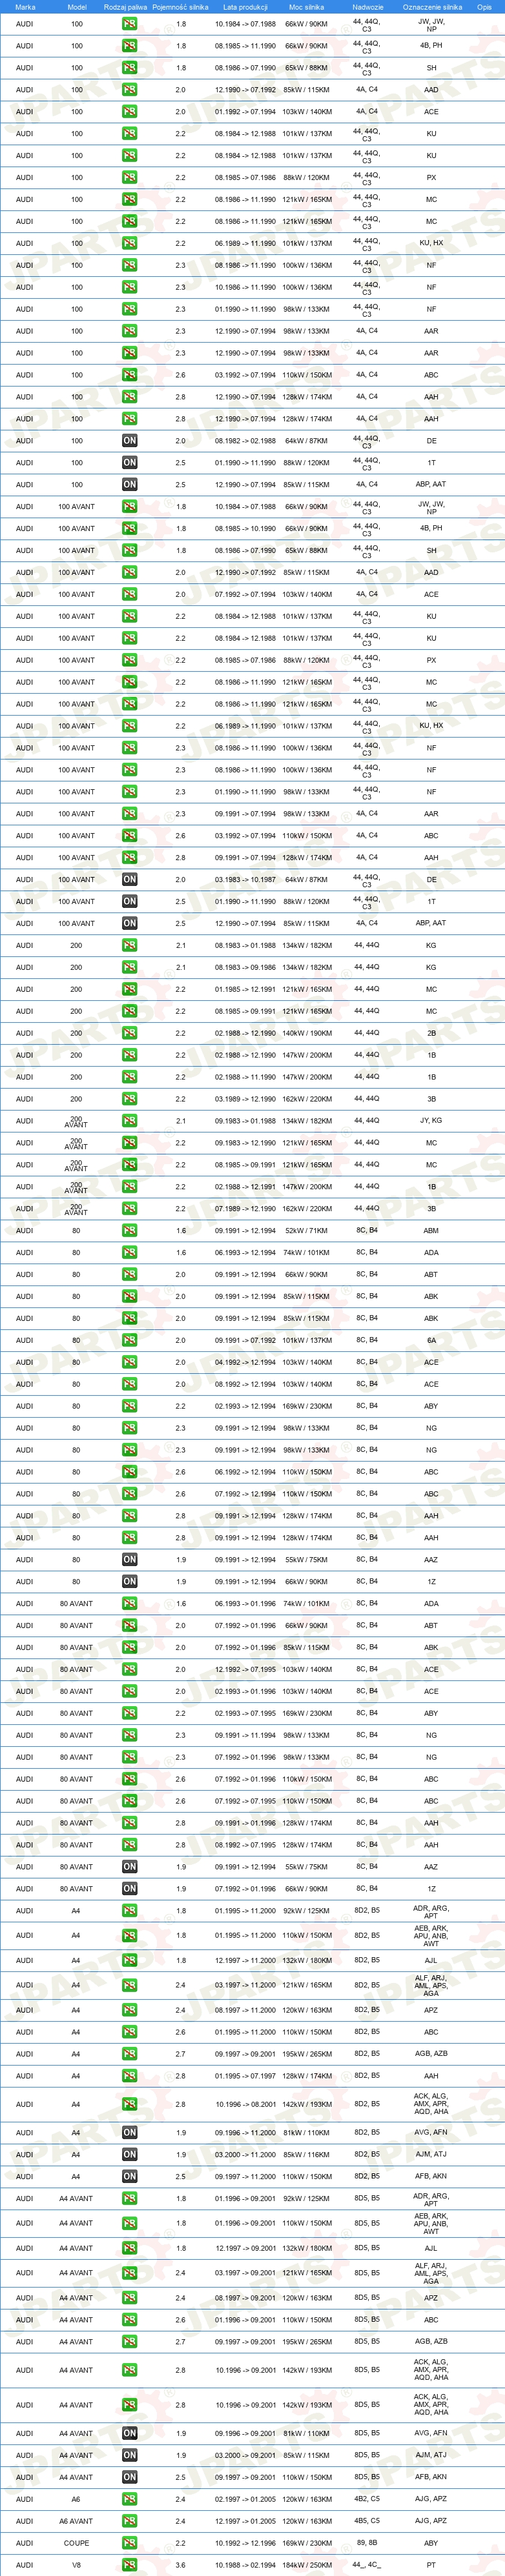Screen dimensions: 505x2576
Task: Click diesel ON icon in A4 AVANT AFB, AKN row
Action: click(x=129, y=2476)
